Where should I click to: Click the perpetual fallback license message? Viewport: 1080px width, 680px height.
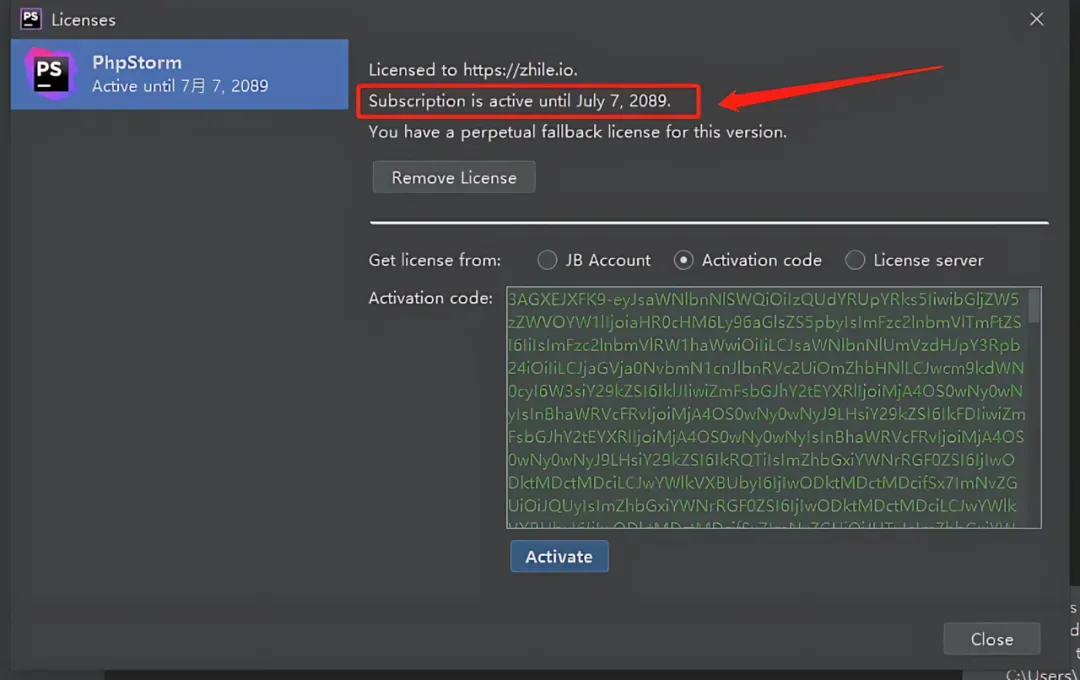point(577,132)
